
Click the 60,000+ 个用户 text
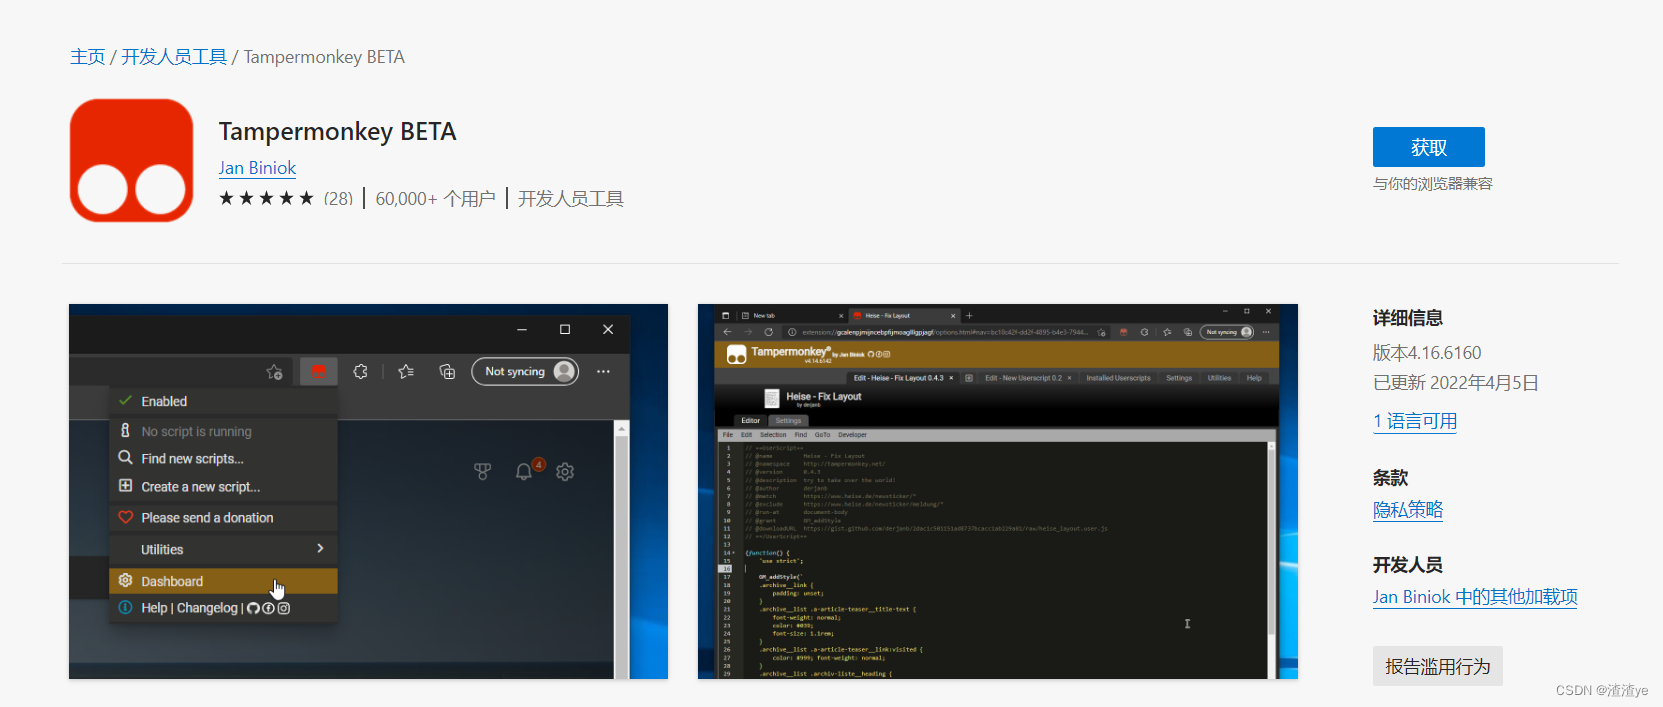tap(436, 199)
